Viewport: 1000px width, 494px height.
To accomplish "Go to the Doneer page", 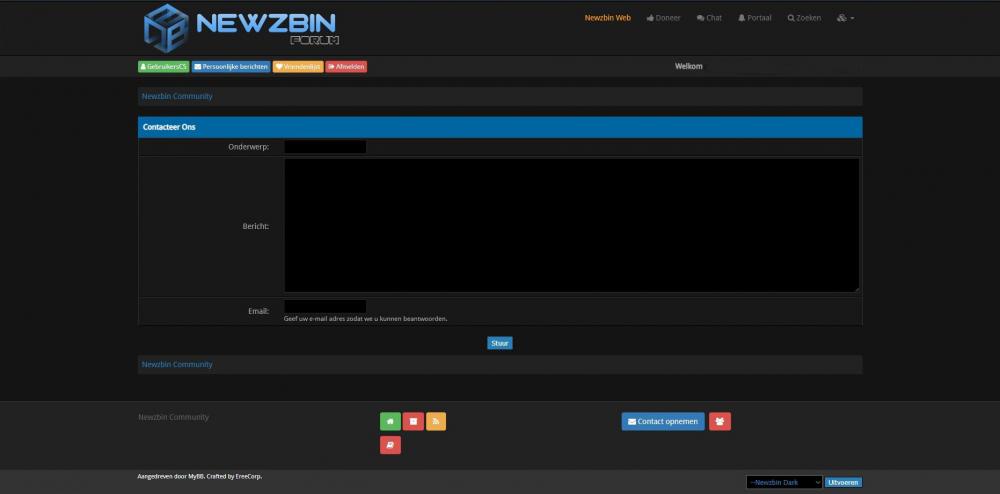I will (x=663, y=18).
